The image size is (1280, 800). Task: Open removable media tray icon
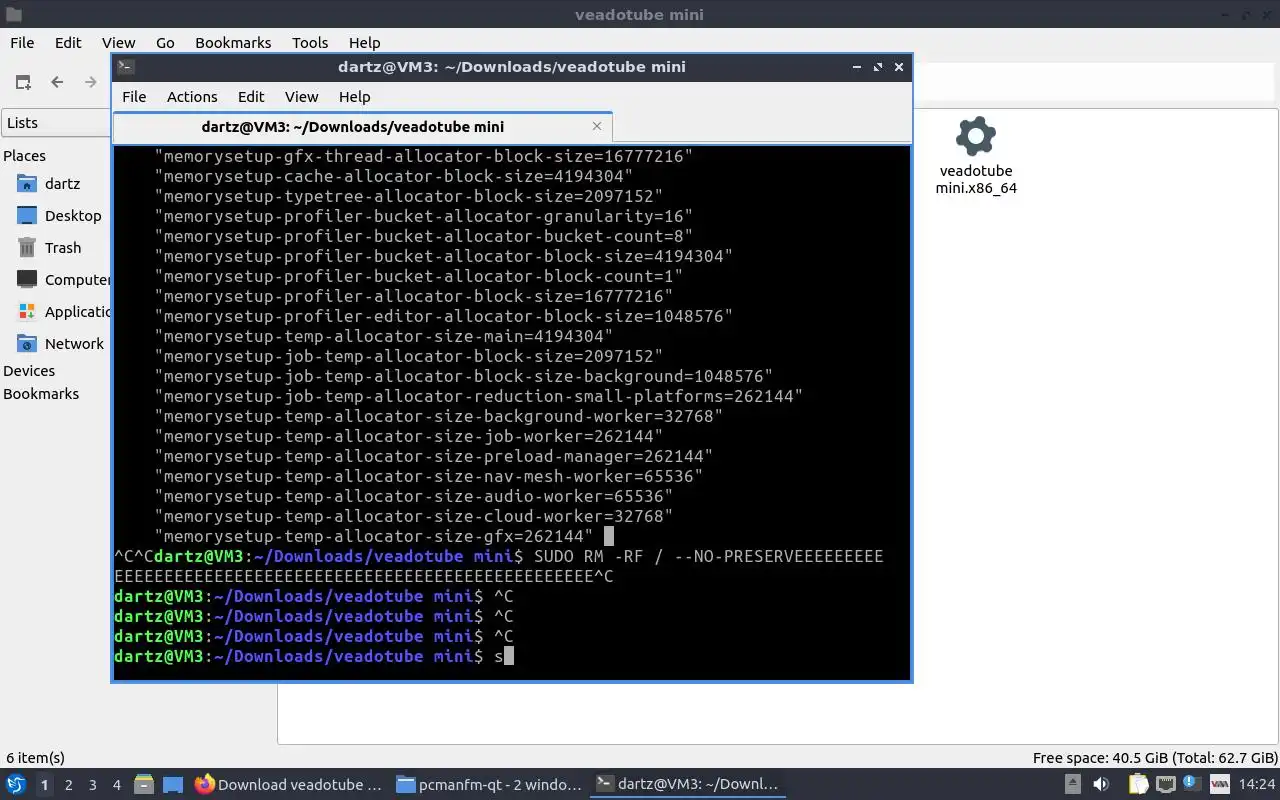pos(1072,785)
